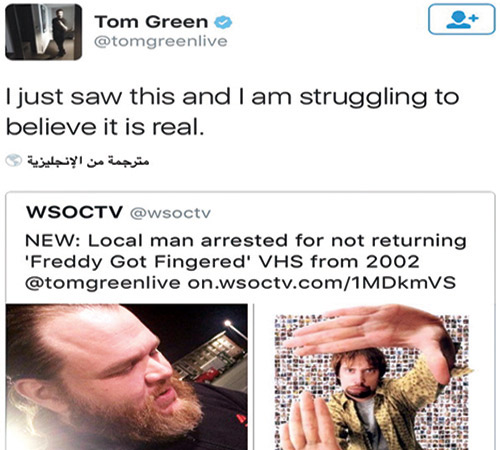
Task: Open the on.wsoctv.com/1MDkmVS link
Action: (321, 283)
